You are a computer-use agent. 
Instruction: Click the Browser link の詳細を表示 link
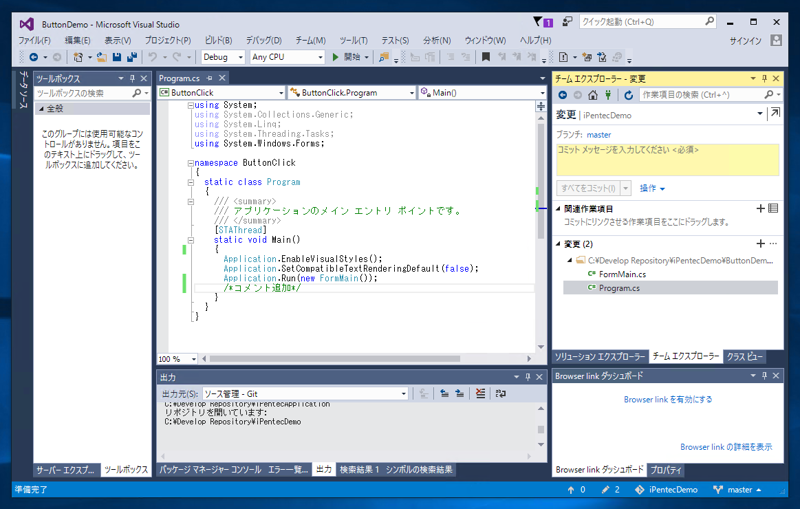(x=726, y=447)
